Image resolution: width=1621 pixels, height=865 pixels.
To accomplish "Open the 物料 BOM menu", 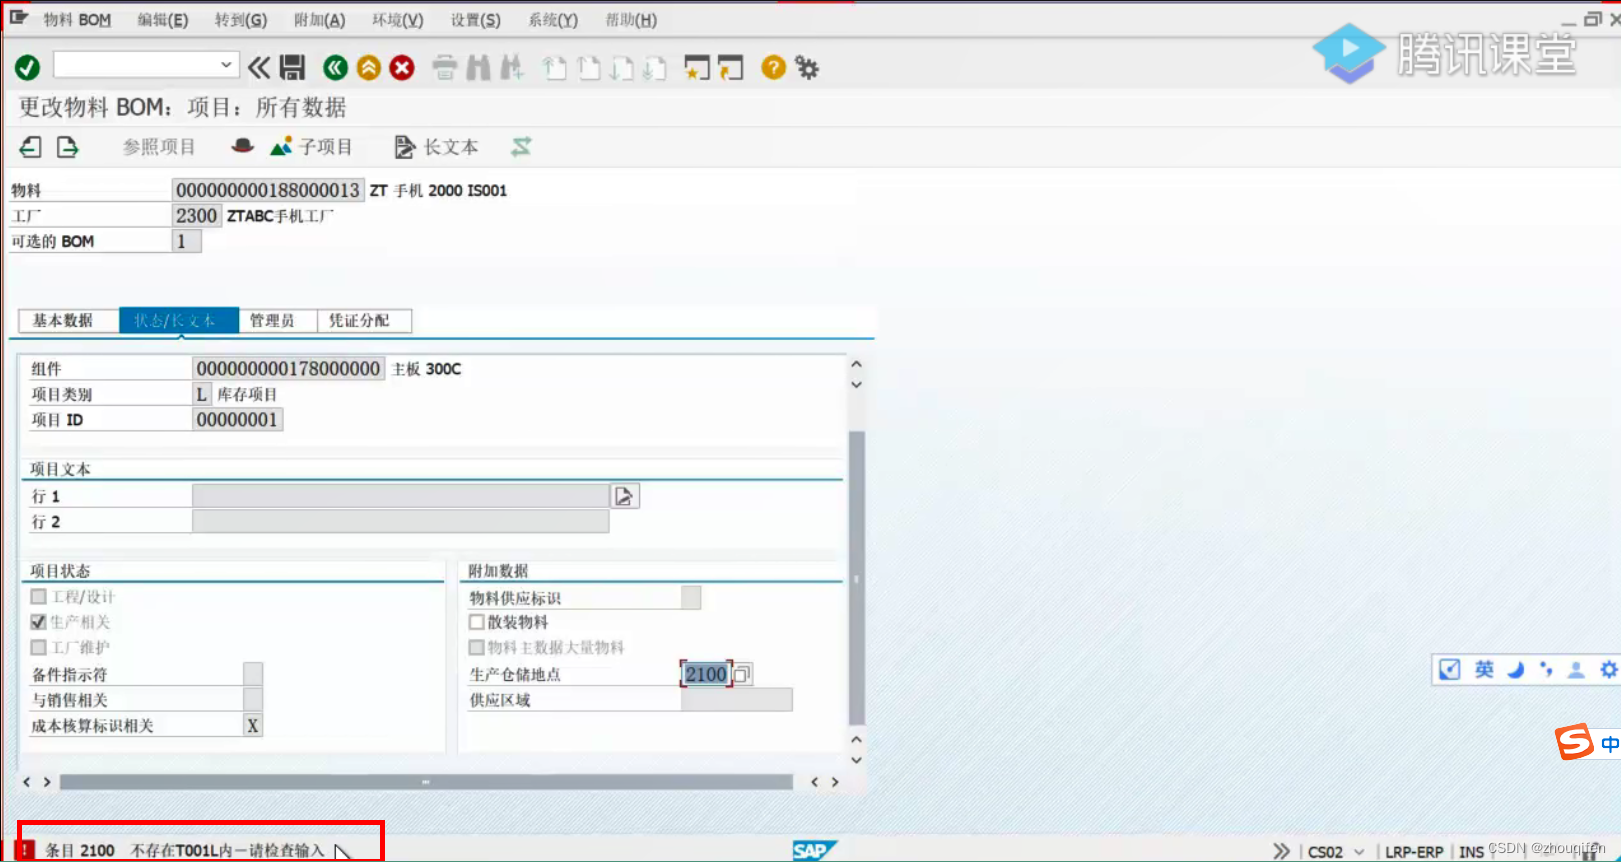I will coord(77,20).
